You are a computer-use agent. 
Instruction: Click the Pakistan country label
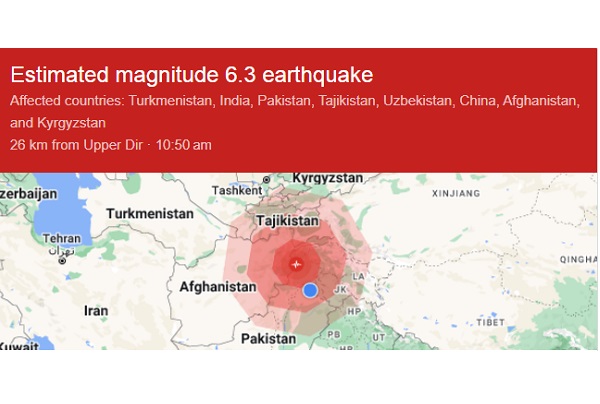coord(269,339)
